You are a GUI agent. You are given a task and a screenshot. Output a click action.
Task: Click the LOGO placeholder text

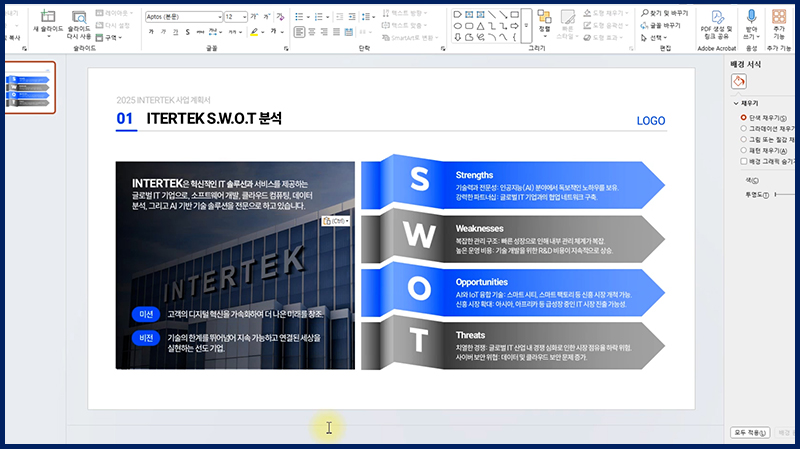tap(651, 121)
